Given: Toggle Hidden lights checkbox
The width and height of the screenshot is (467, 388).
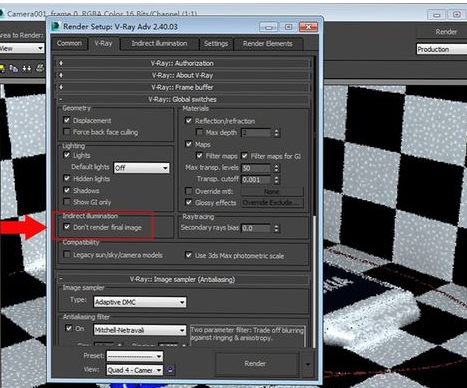Looking at the screenshot, I should tap(67, 178).
